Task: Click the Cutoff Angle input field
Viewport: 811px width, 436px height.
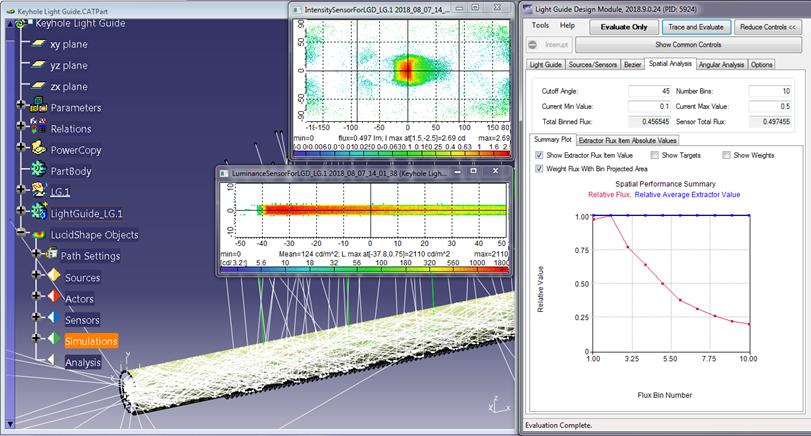Action: point(650,91)
